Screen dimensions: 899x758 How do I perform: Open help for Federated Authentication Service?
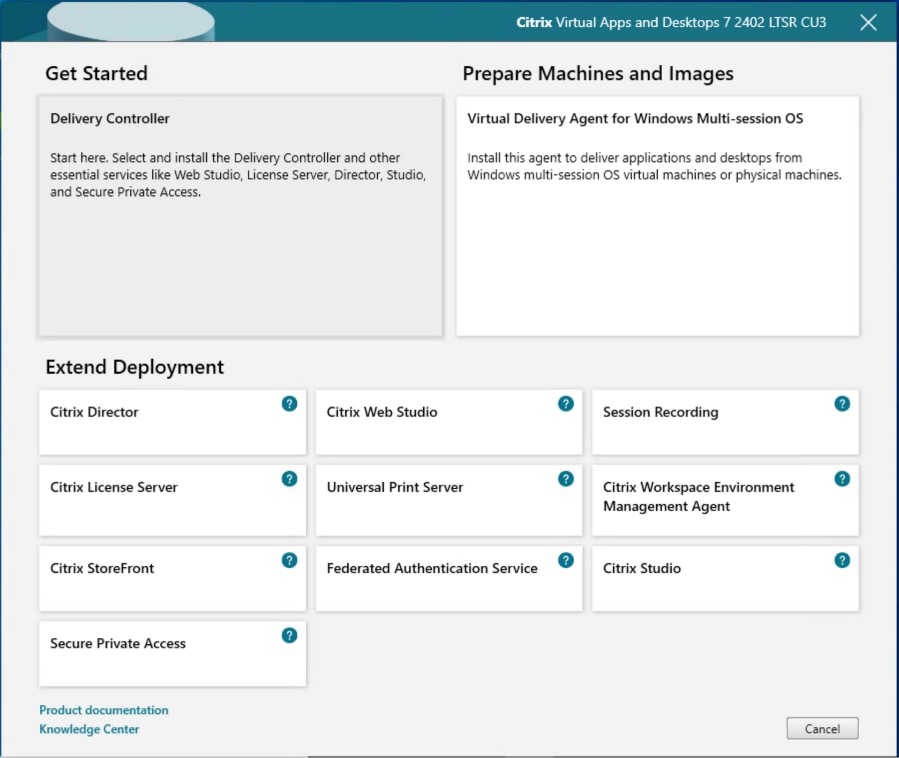[x=566, y=561]
